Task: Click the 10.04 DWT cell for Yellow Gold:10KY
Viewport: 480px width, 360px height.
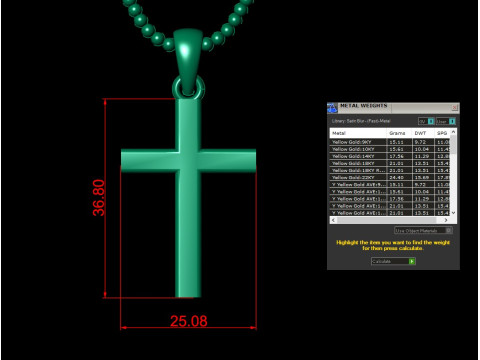Action: (423, 149)
